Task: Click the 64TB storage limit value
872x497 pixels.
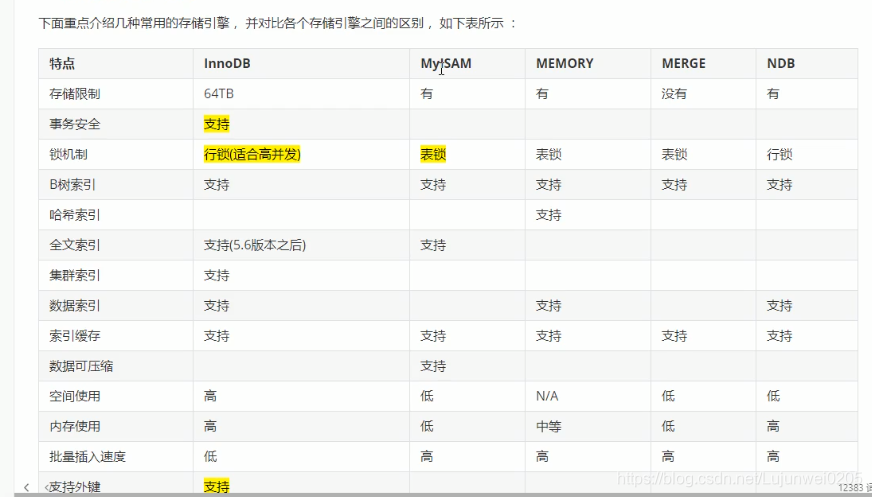Action: 219,93
